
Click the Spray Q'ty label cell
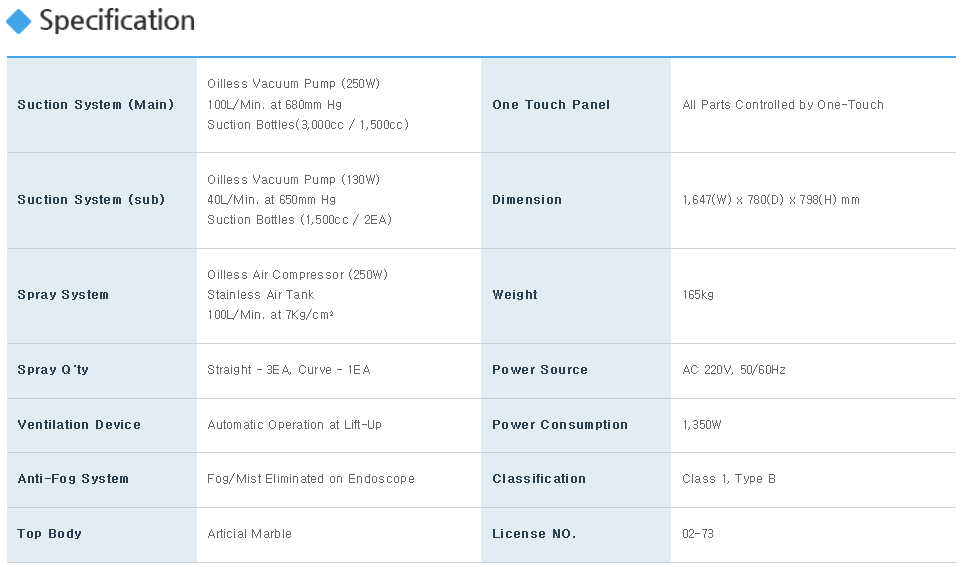(53, 370)
